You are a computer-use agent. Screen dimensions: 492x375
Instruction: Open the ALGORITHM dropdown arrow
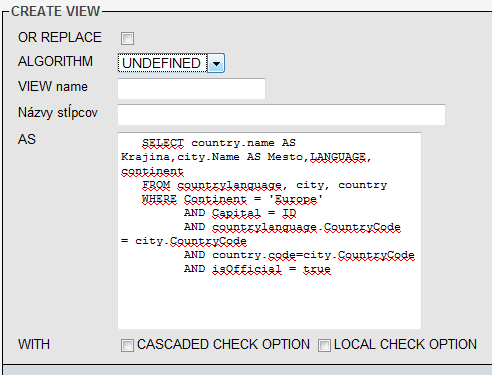(216, 63)
